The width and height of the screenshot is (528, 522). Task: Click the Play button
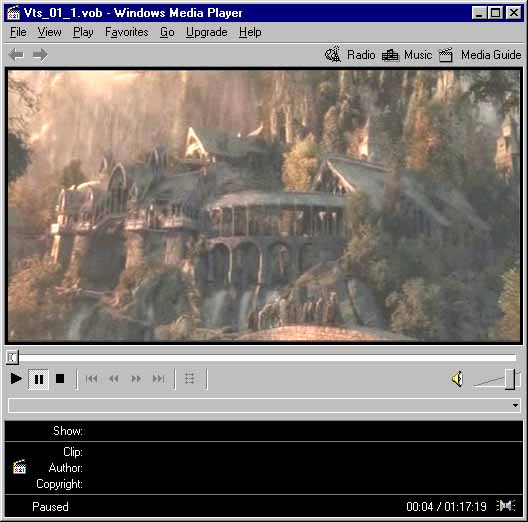(16, 379)
